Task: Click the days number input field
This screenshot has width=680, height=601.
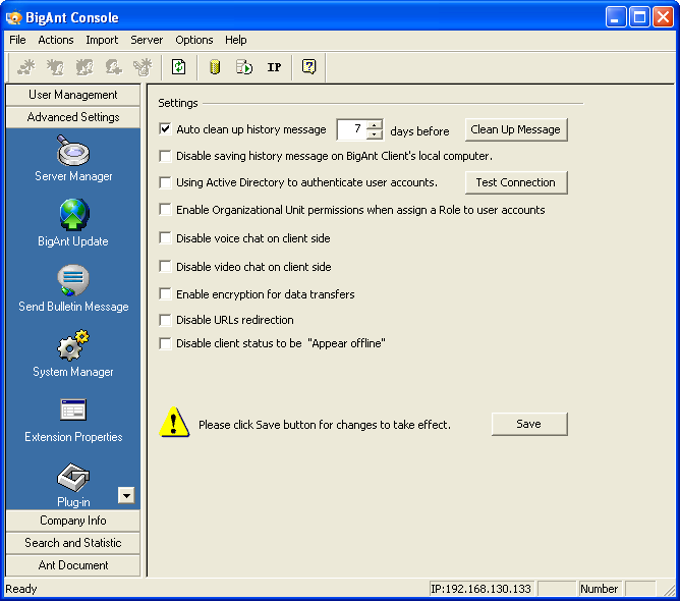Action: point(352,129)
